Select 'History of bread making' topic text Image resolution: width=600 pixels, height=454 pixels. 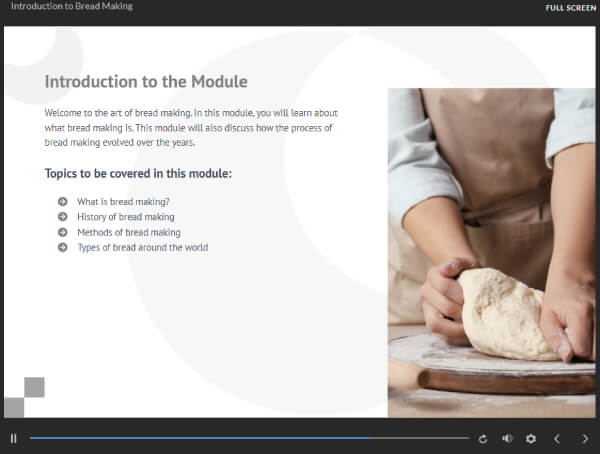pos(126,217)
